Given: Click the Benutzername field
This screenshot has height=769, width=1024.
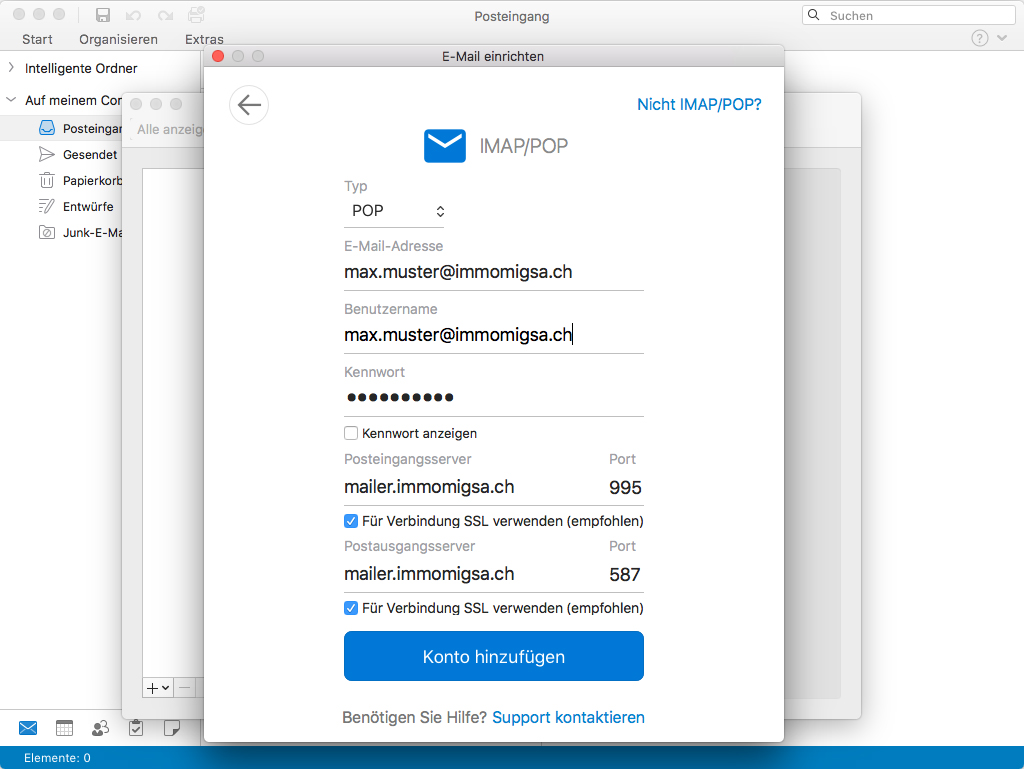Looking at the screenshot, I should 494,335.
